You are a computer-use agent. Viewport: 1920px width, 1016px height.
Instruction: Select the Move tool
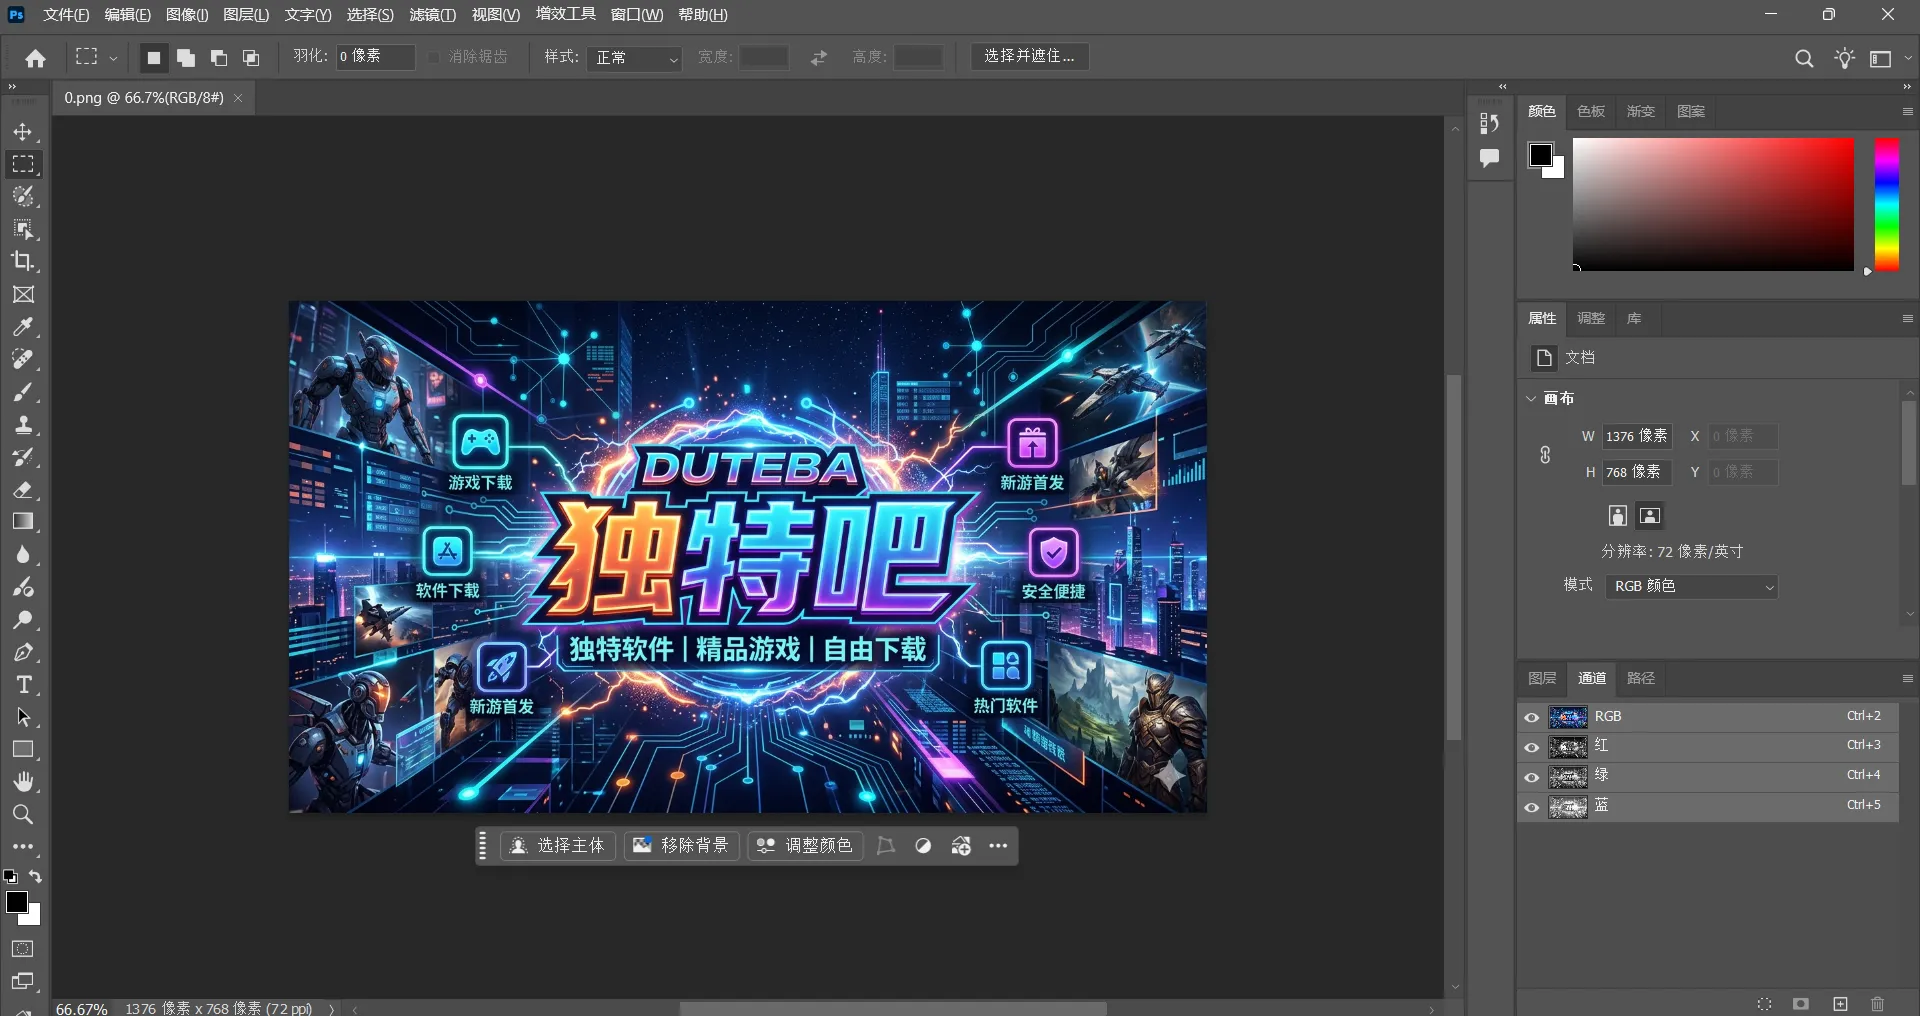point(24,132)
